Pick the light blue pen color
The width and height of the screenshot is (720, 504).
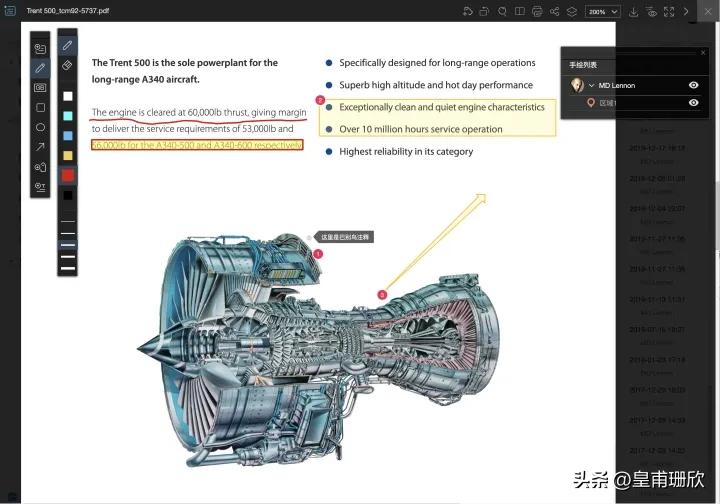pyautogui.click(x=68, y=136)
